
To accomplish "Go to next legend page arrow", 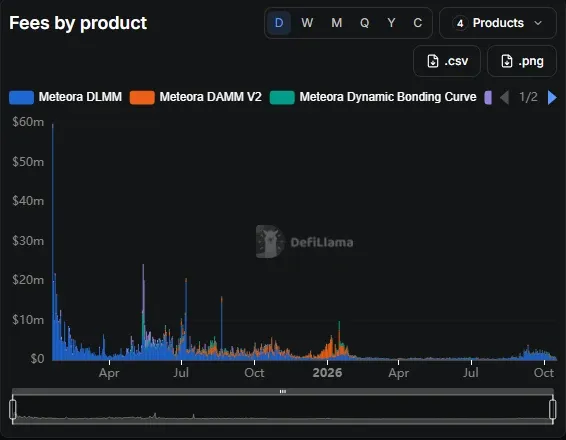I will tap(552, 97).
